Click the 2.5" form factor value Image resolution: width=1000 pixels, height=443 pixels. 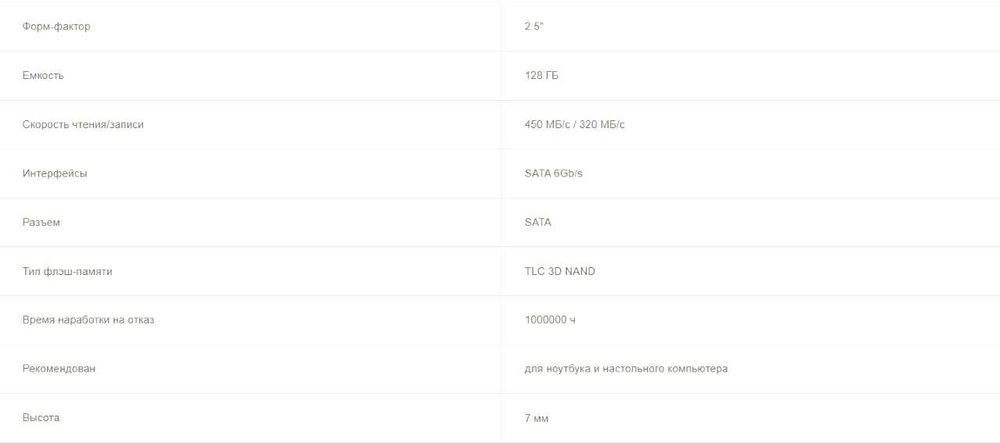click(x=533, y=26)
